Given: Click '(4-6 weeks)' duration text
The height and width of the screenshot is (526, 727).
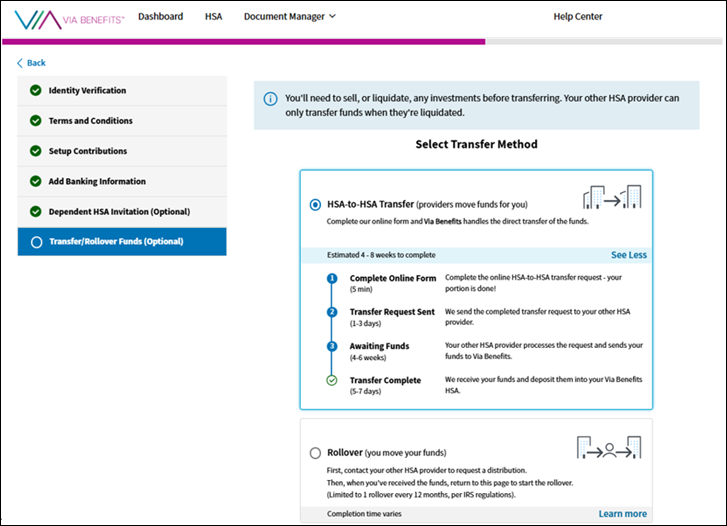Looking at the screenshot, I should [368, 358].
